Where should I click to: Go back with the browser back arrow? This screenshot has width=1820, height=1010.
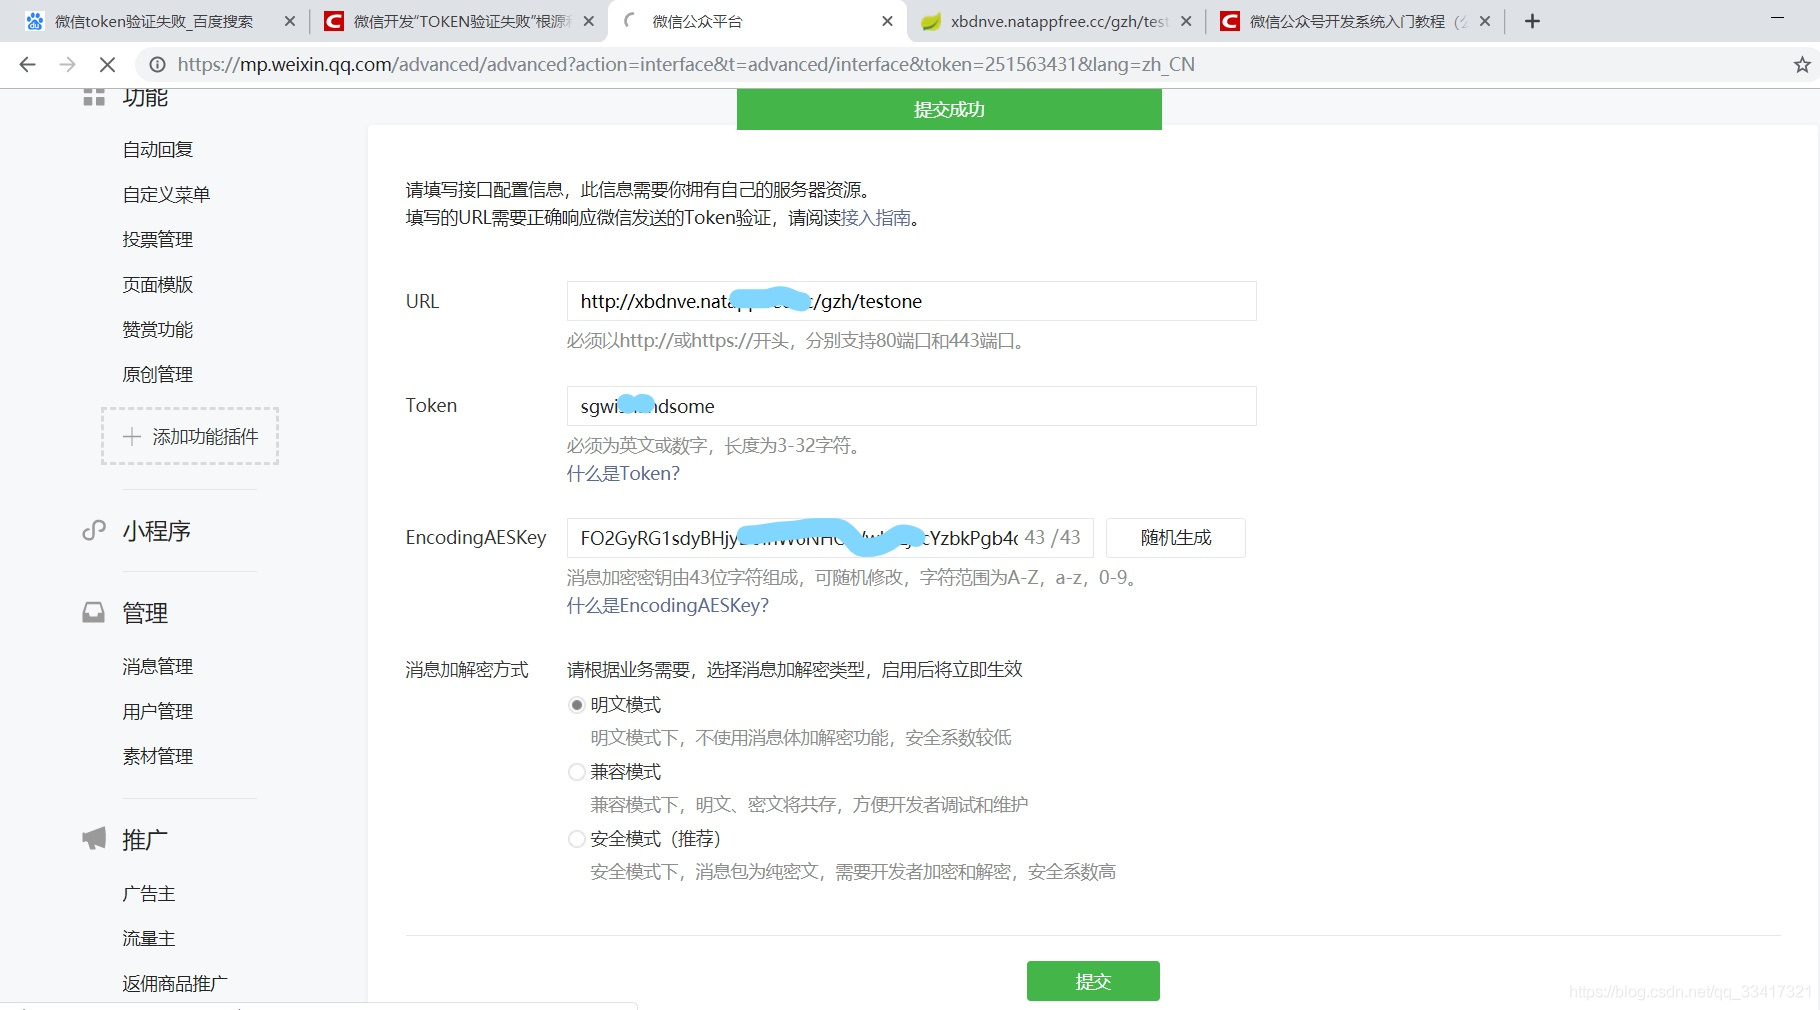point(27,65)
